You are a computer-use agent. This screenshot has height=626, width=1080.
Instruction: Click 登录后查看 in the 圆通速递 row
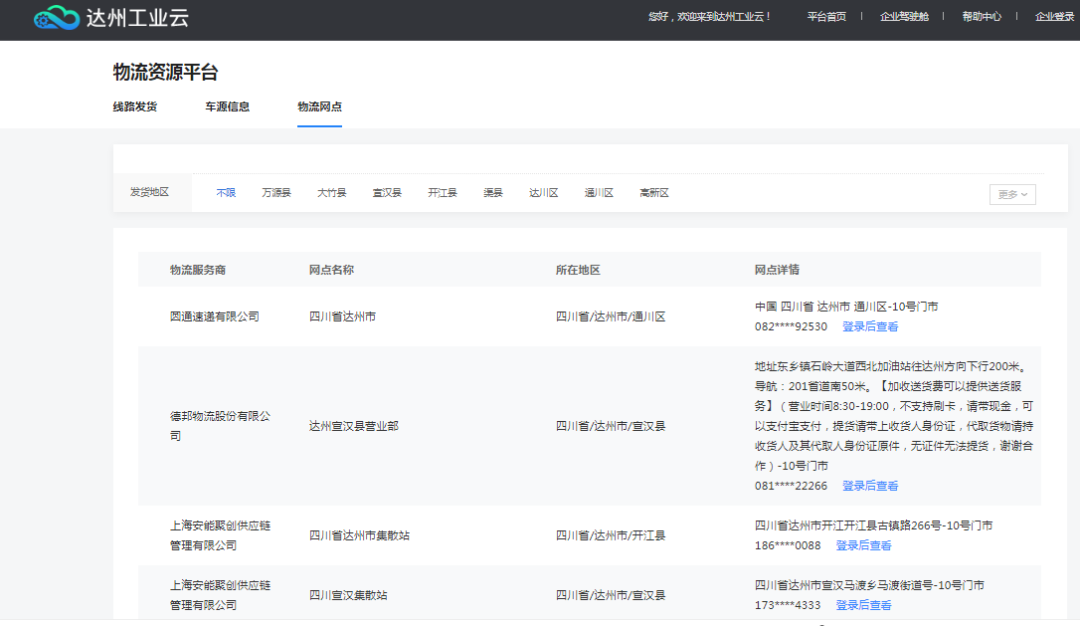click(870, 327)
